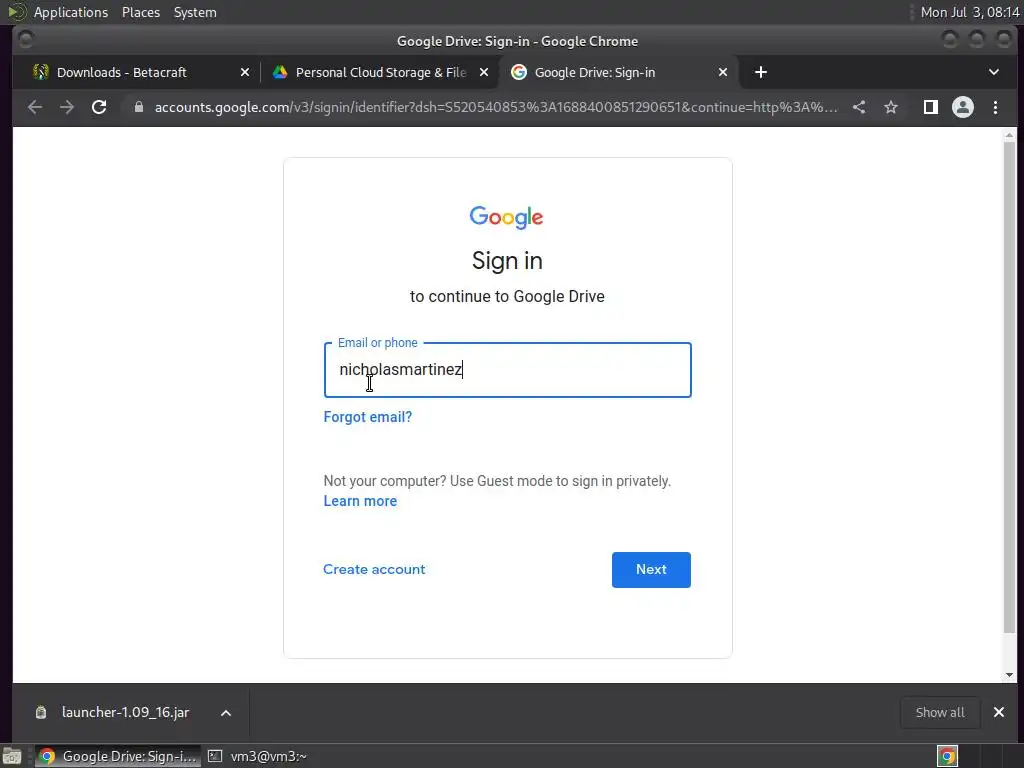Screen dimensions: 1024x768
Task: Select the Google Drive Sign-in taskbar entry
Action: pyautogui.click(x=118, y=756)
